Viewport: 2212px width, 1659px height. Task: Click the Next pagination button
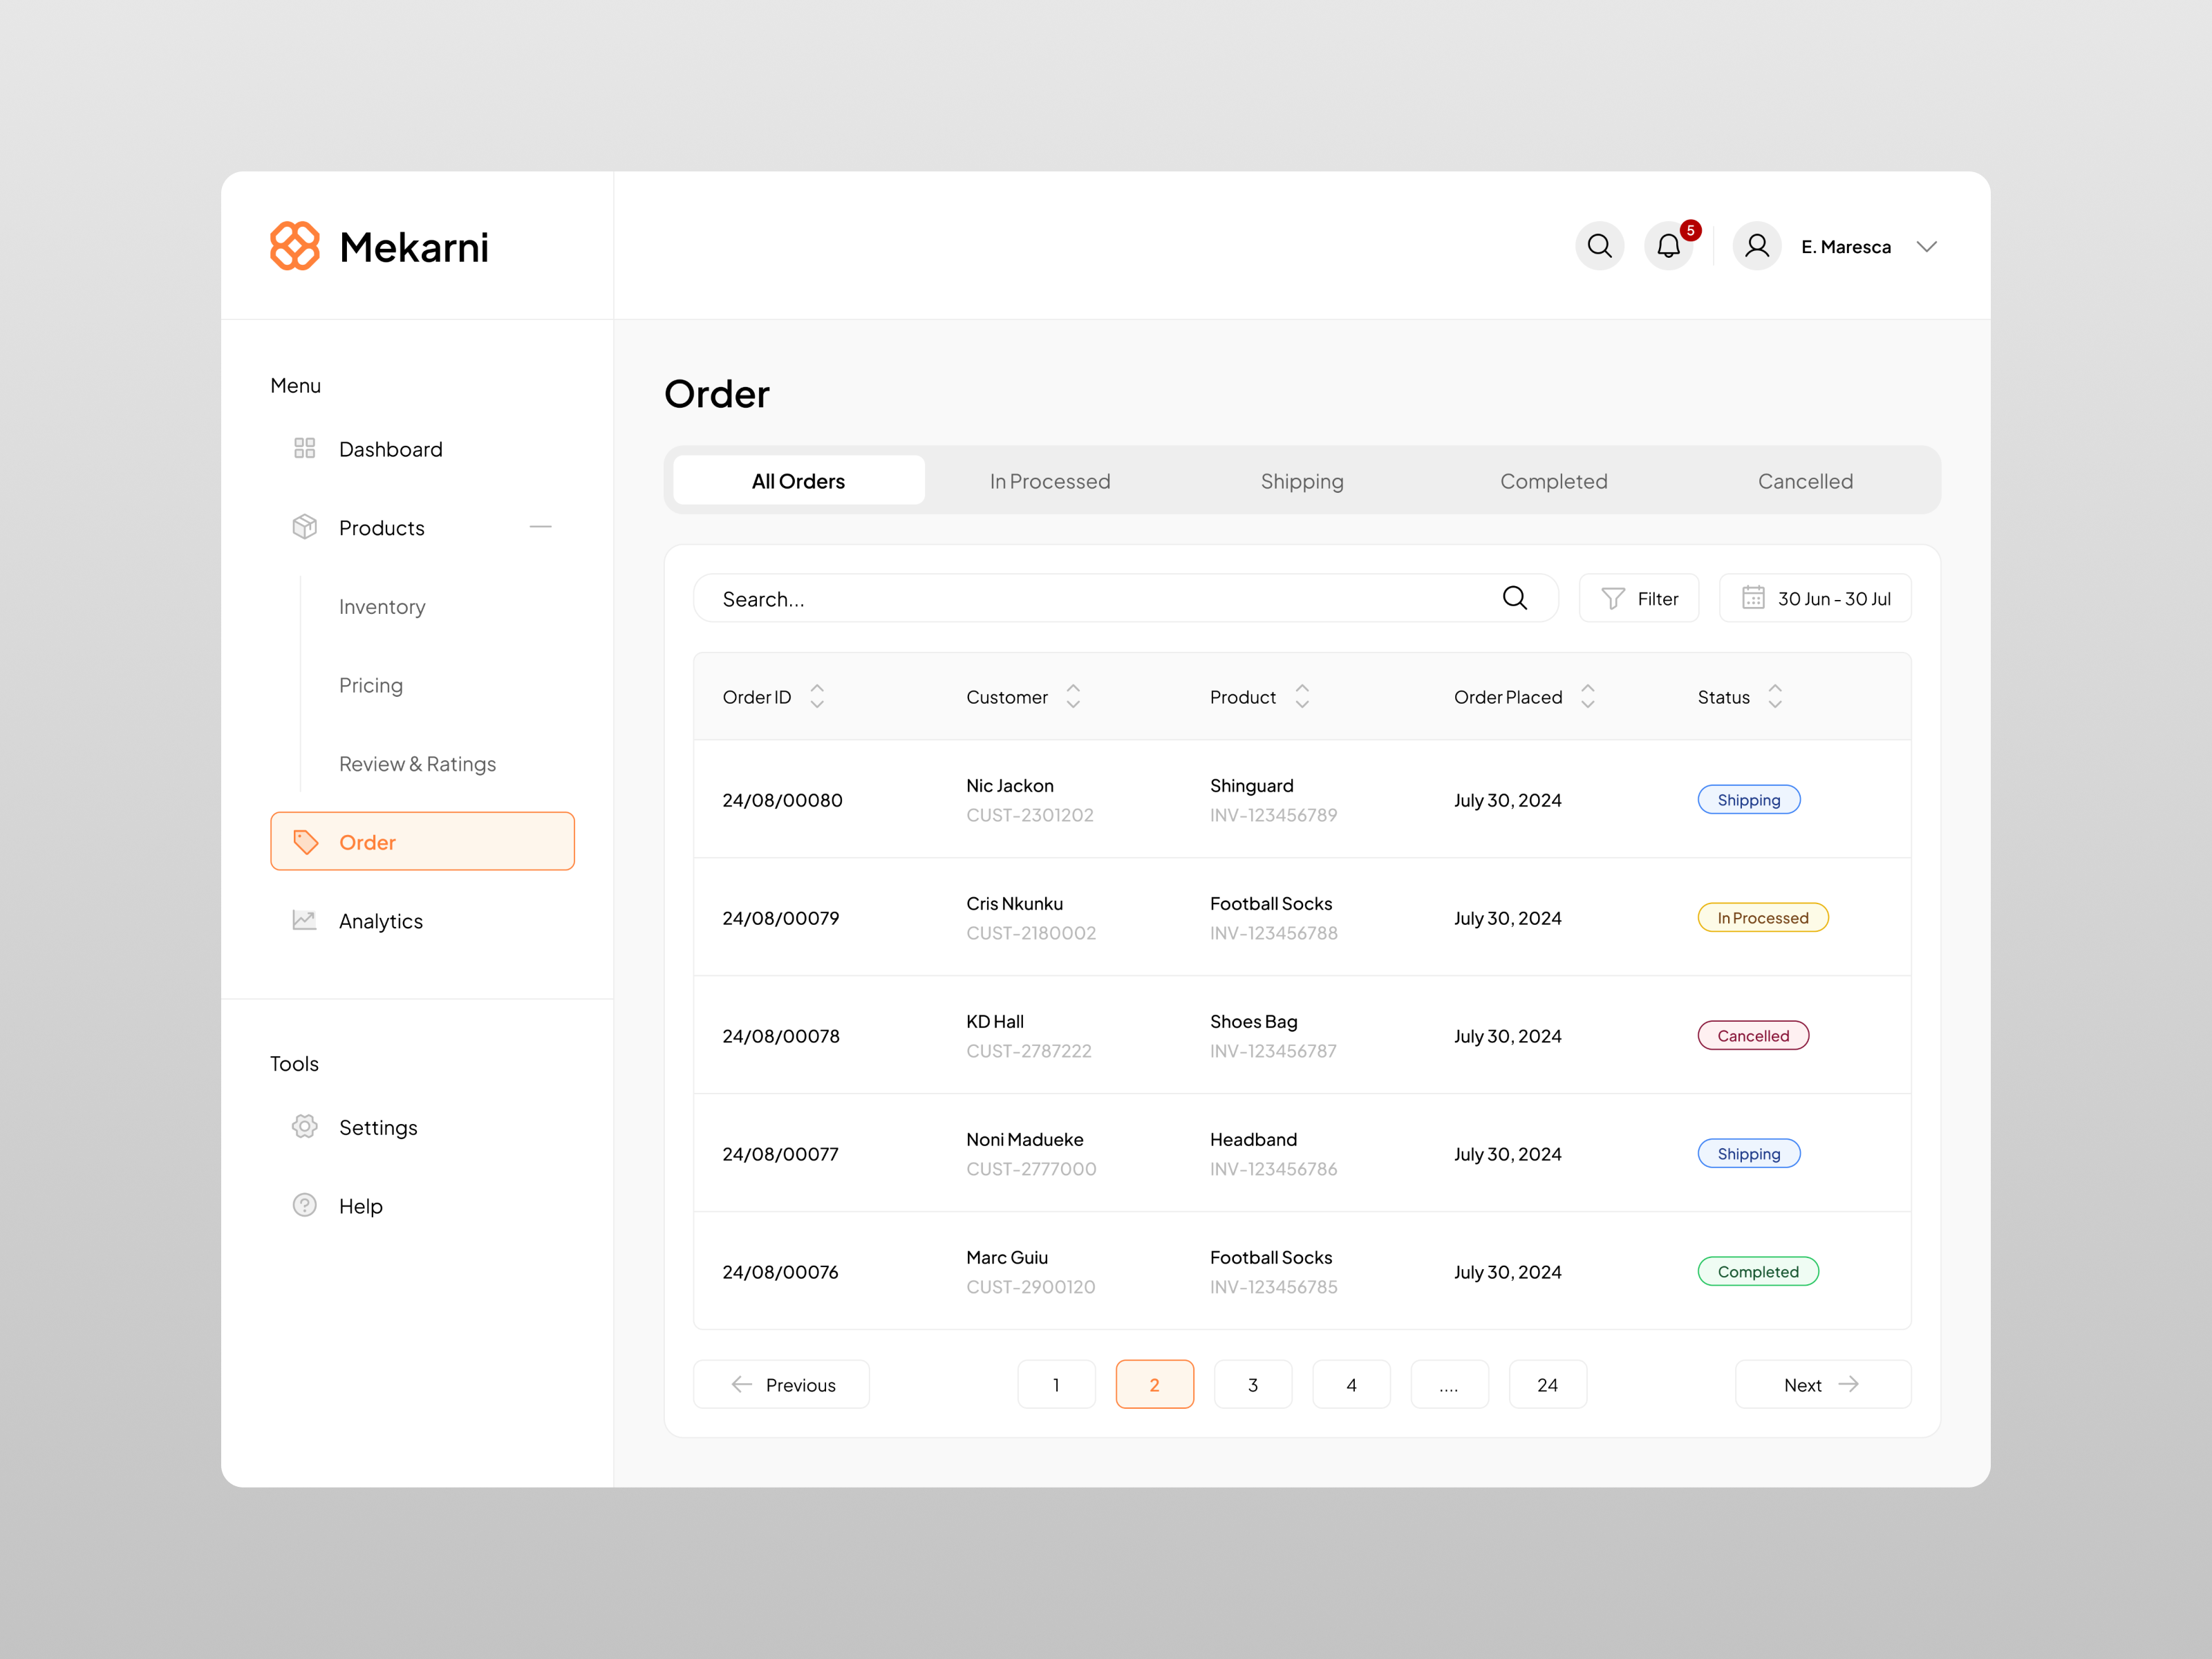pyautogui.click(x=1822, y=1384)
